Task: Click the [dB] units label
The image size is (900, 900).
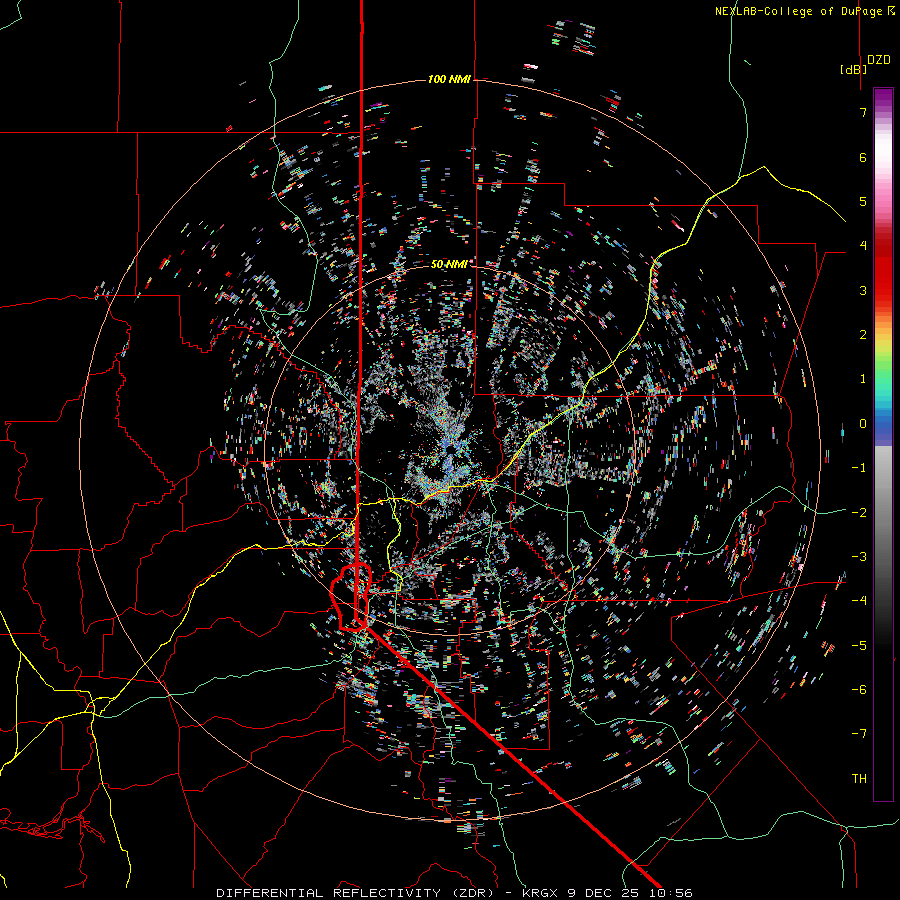Action: [854, 69]
